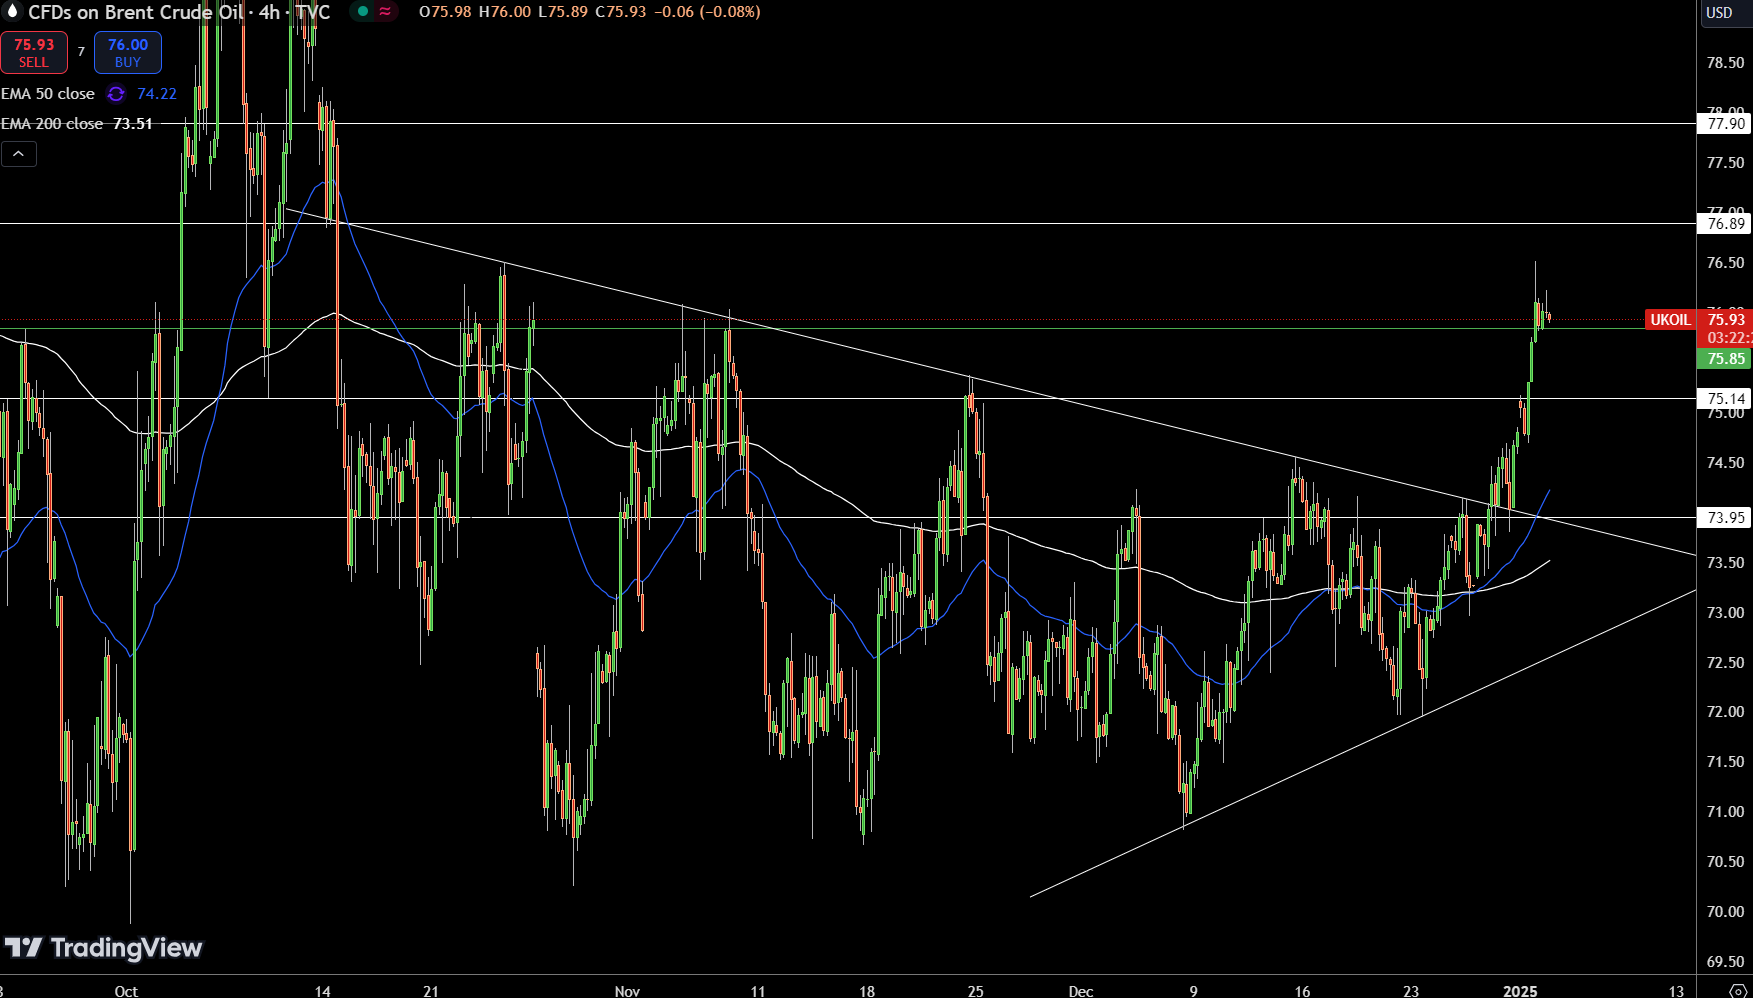Click the 76.50 tick on price scale
The height and width of the screenshot is (998, 1753).
pyautogui.click(x=1725, y=263)
